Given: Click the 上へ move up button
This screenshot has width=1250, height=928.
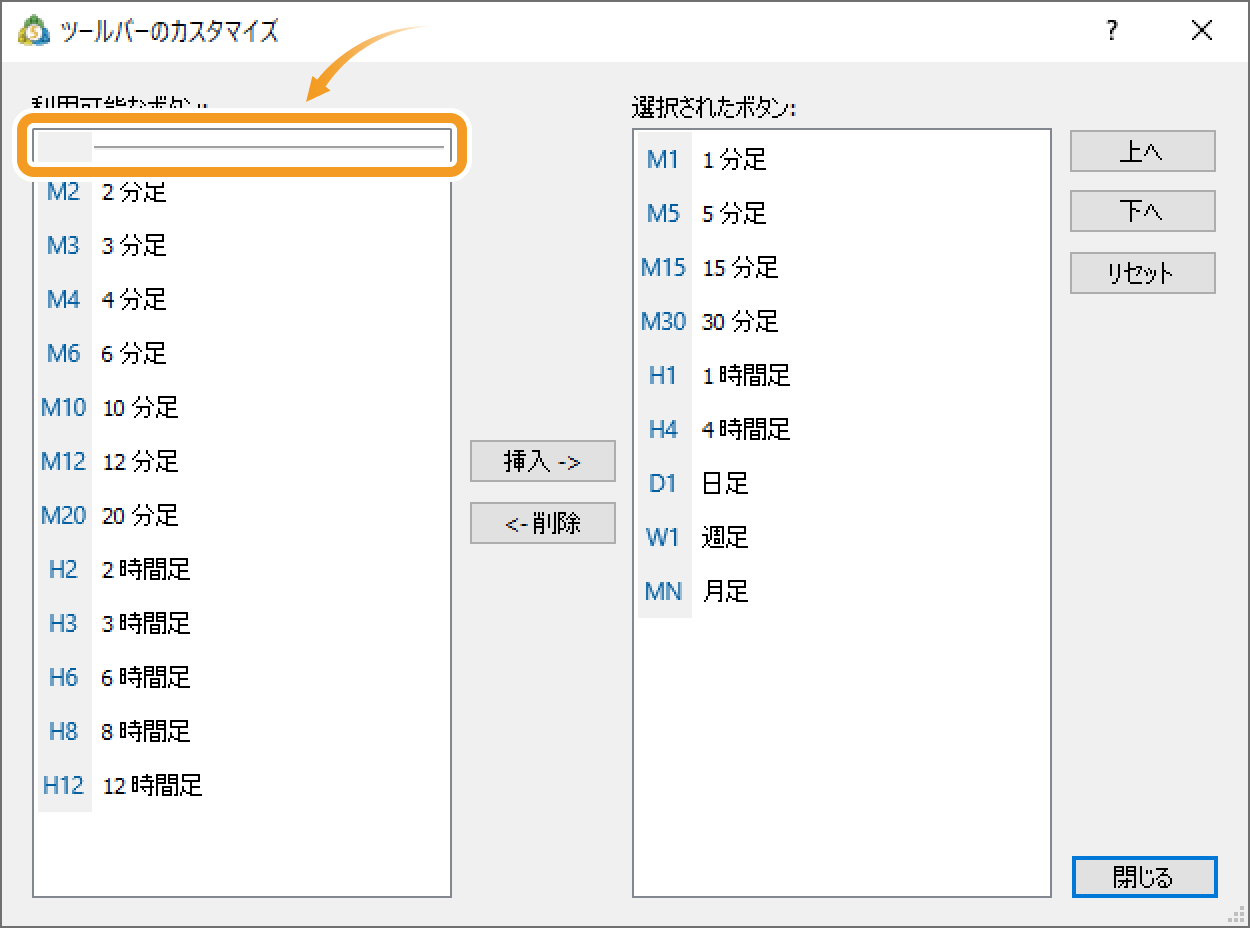Looking at the screenshot, I should [1143, 151].
